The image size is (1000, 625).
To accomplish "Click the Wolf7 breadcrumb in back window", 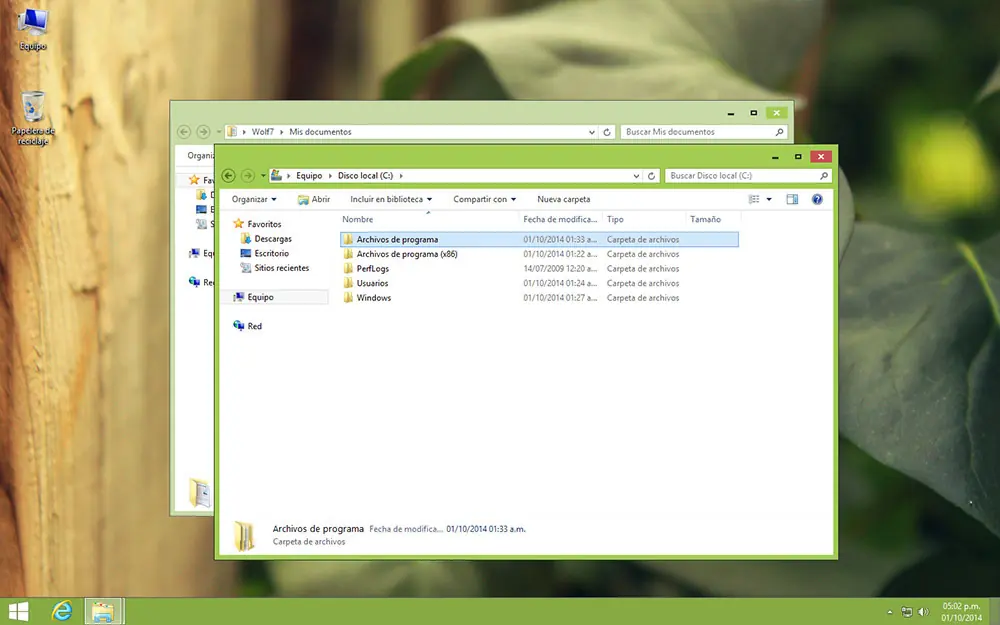I will (262, 132).
